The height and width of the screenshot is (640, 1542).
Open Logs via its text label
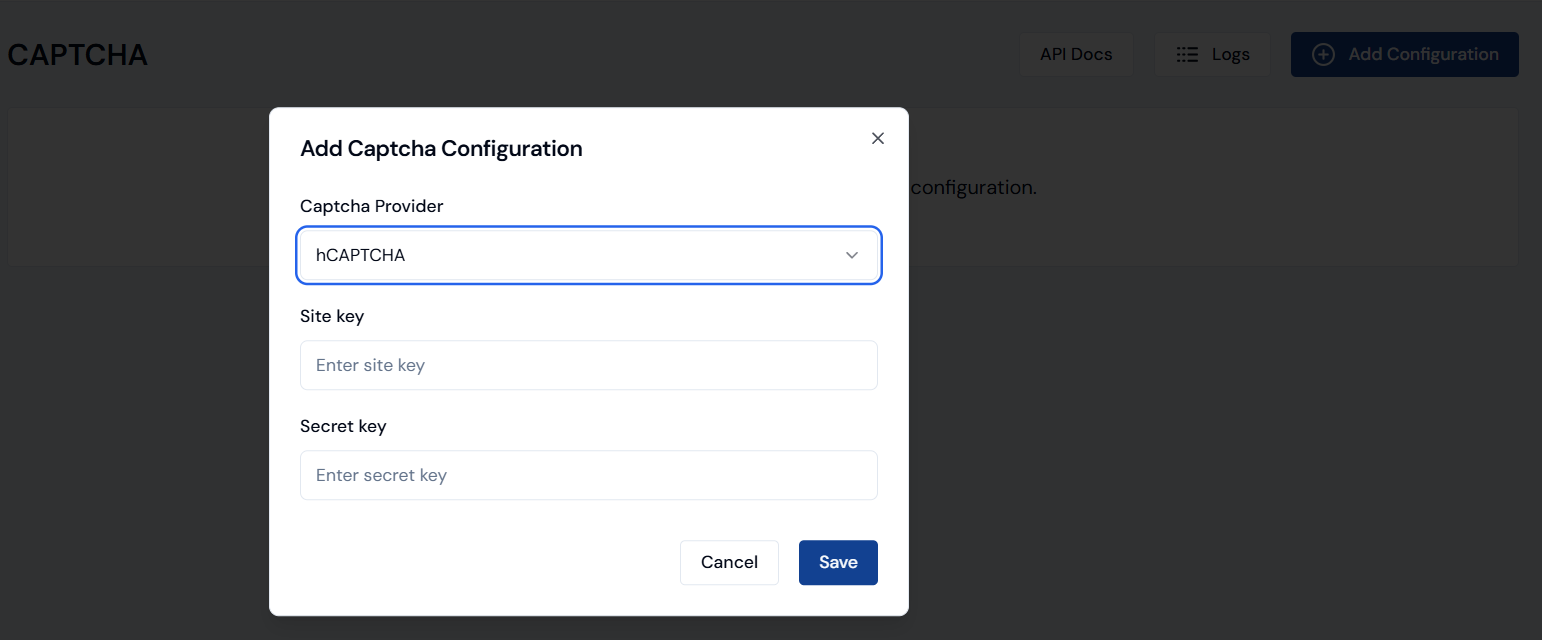[x=1230, y=55]
